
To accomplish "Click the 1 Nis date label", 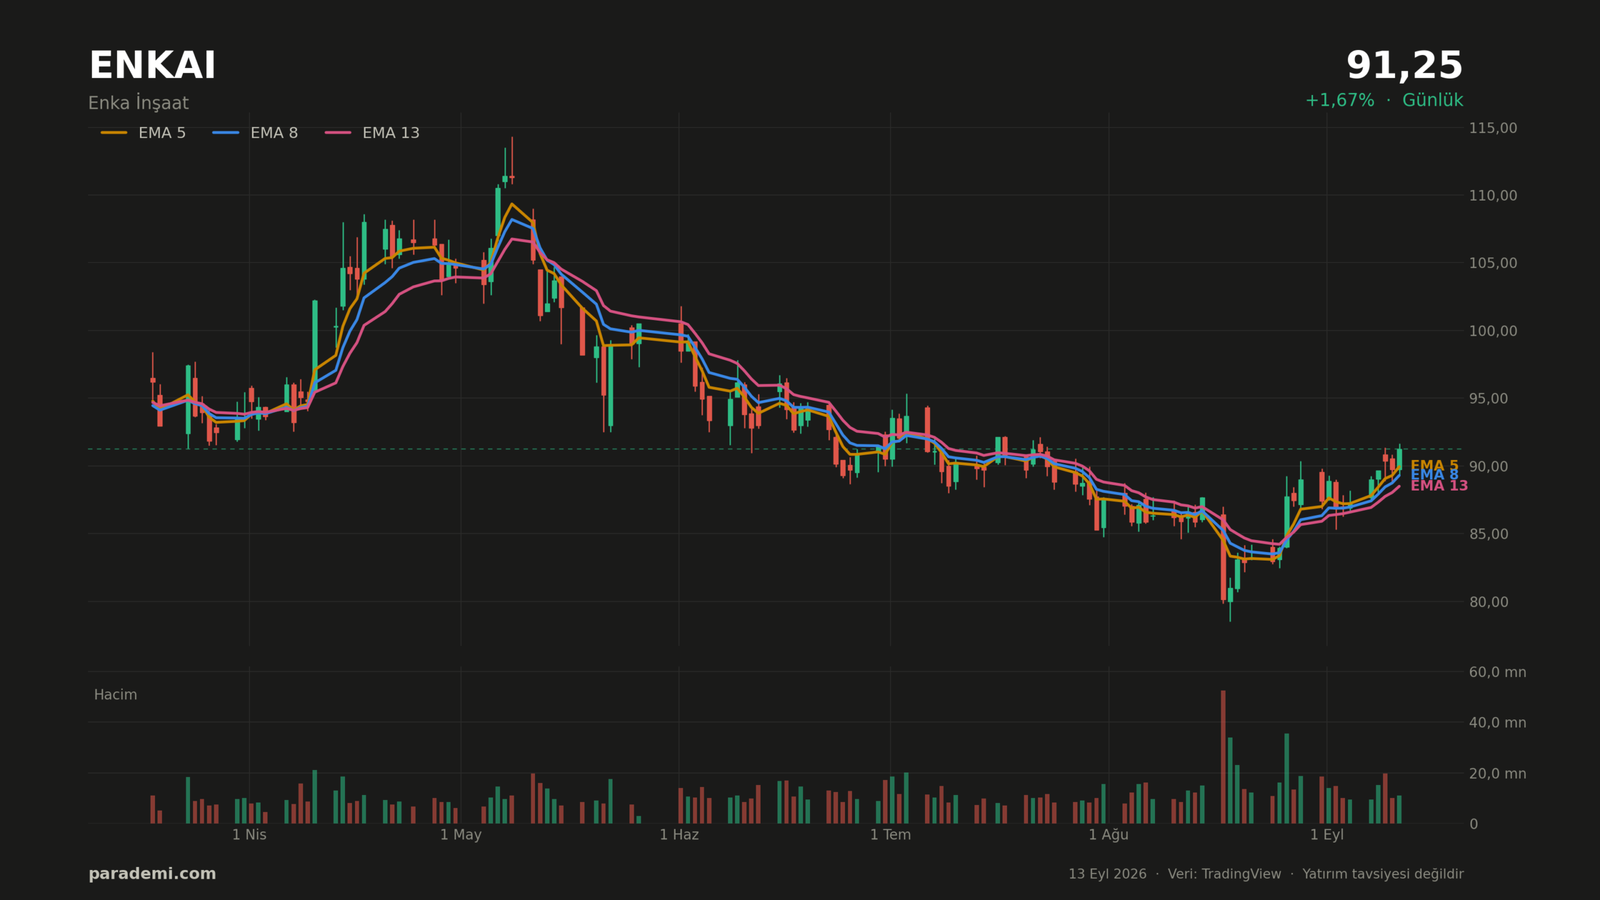I will tap(249, 835).
